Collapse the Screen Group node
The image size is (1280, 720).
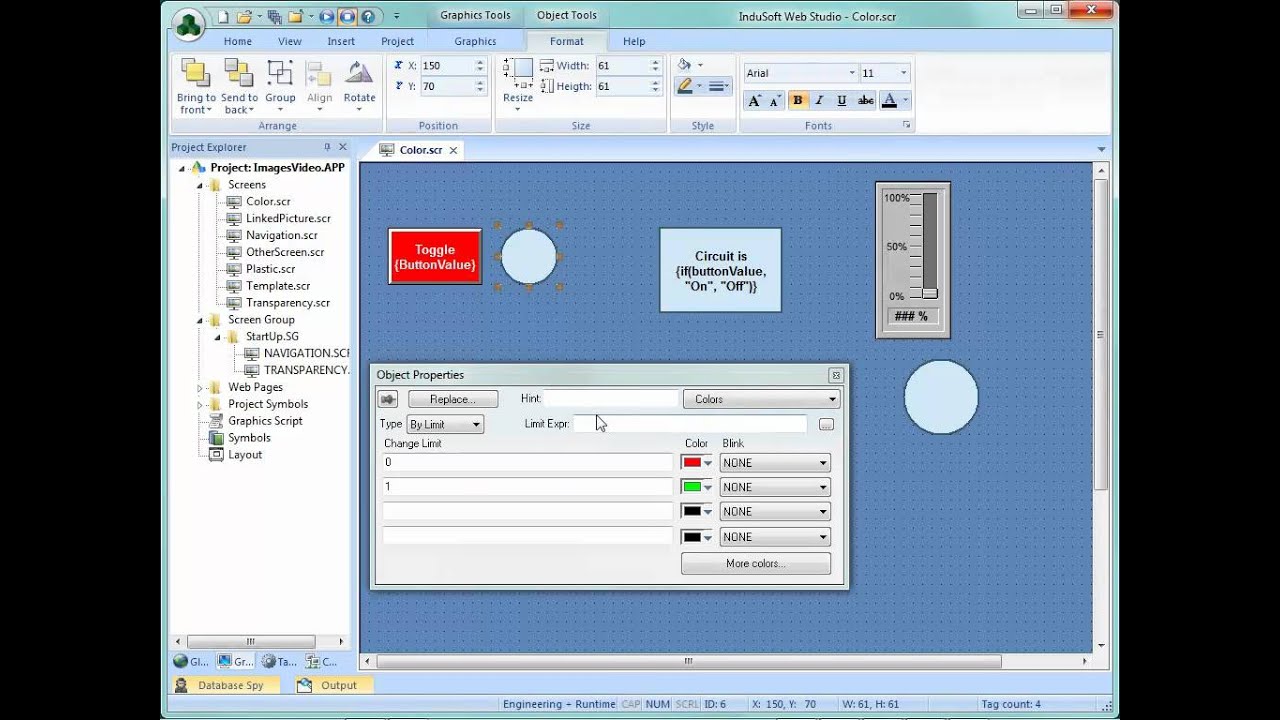point(199,320)
